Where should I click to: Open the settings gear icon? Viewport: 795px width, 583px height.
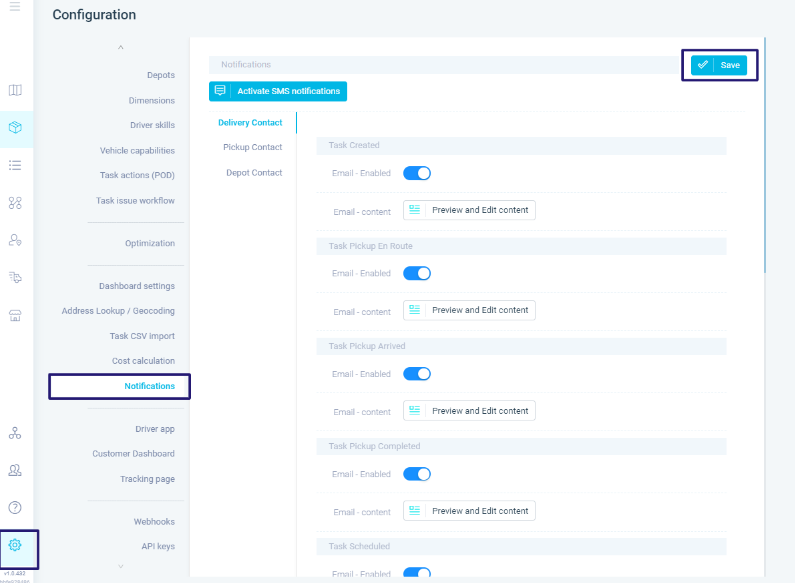coord(15,545)
